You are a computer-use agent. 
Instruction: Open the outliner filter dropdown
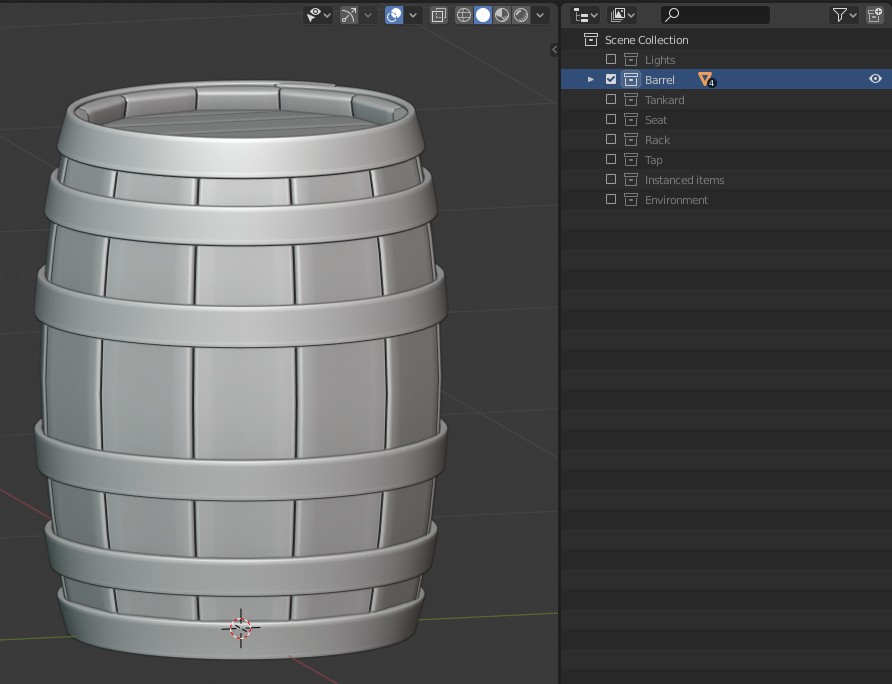tap(845, 15)
